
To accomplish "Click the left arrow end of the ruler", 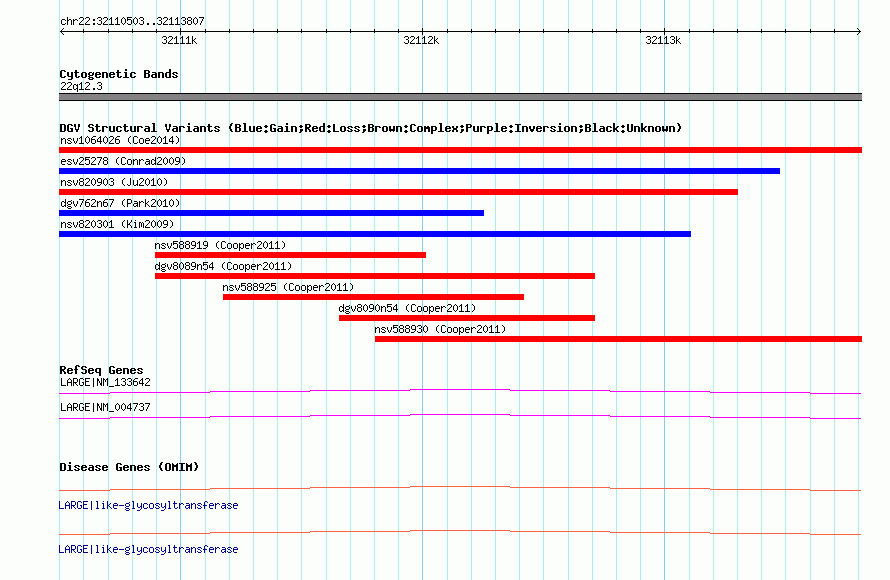I will [x=62, y=31].
